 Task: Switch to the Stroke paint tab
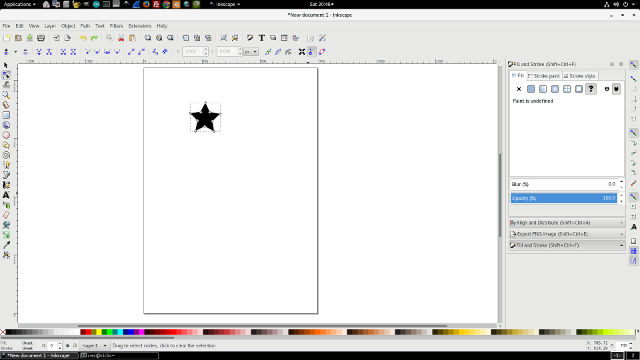point(544,76)
